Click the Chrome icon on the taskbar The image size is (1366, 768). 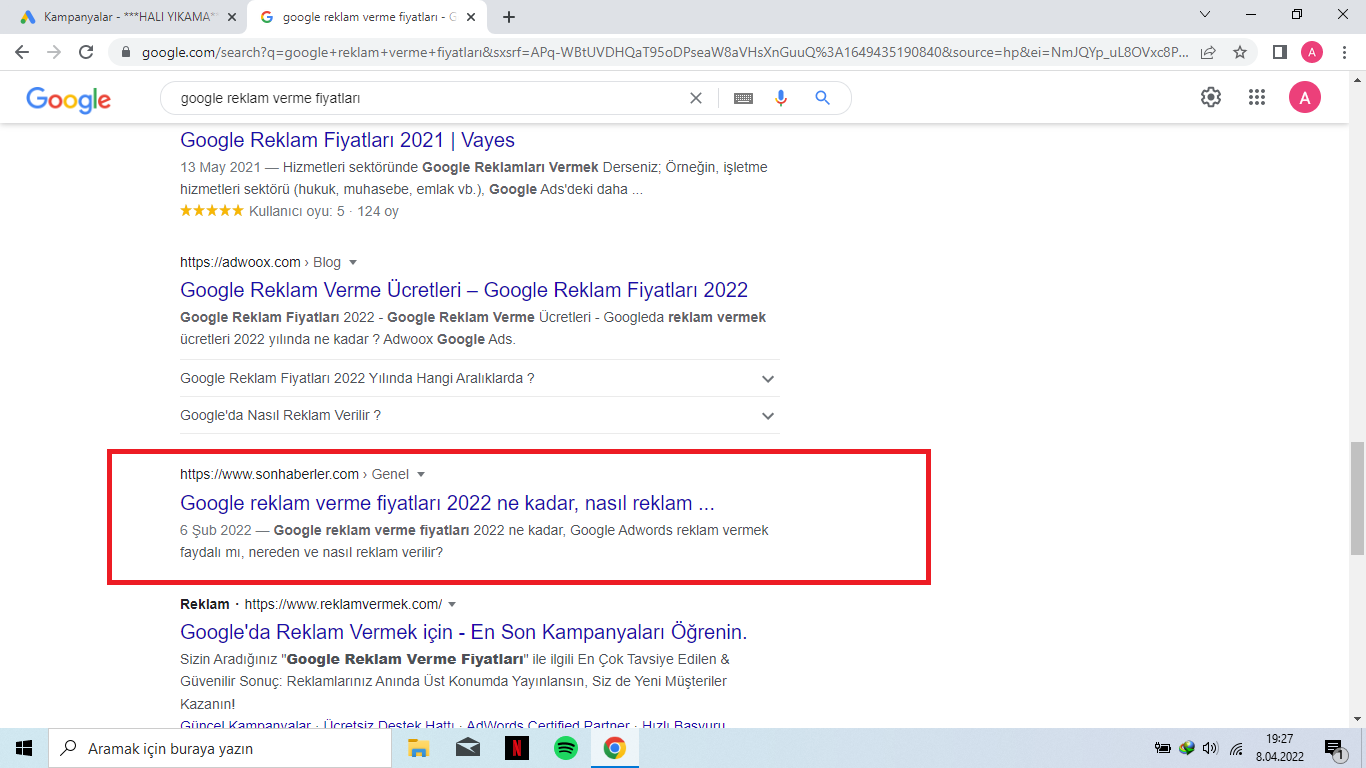(614, 748)
